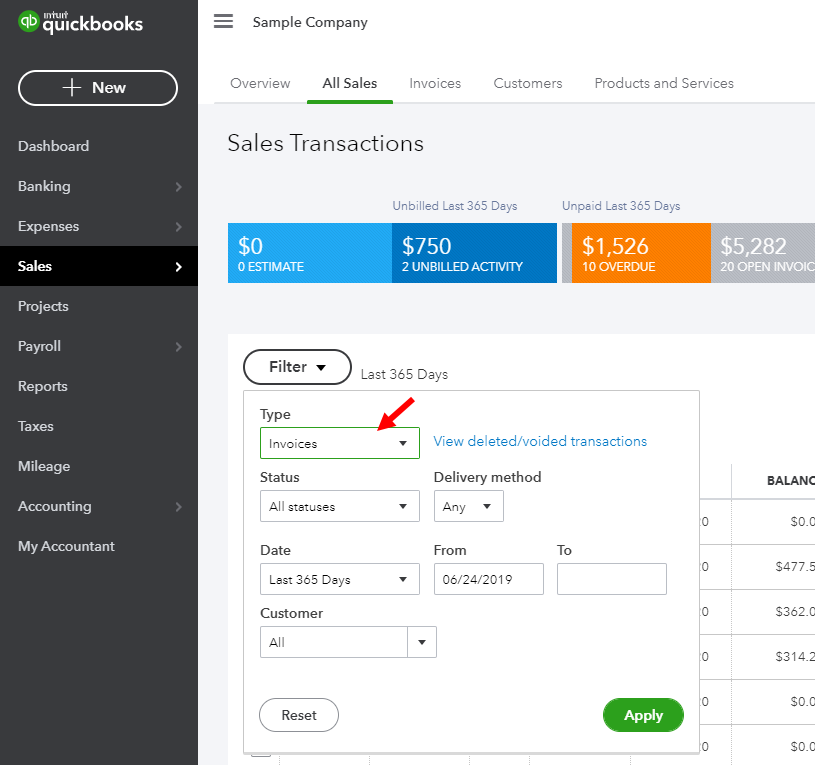
Task: Expand the Payroll submenu chevron
Action: [x=178, y=347]
